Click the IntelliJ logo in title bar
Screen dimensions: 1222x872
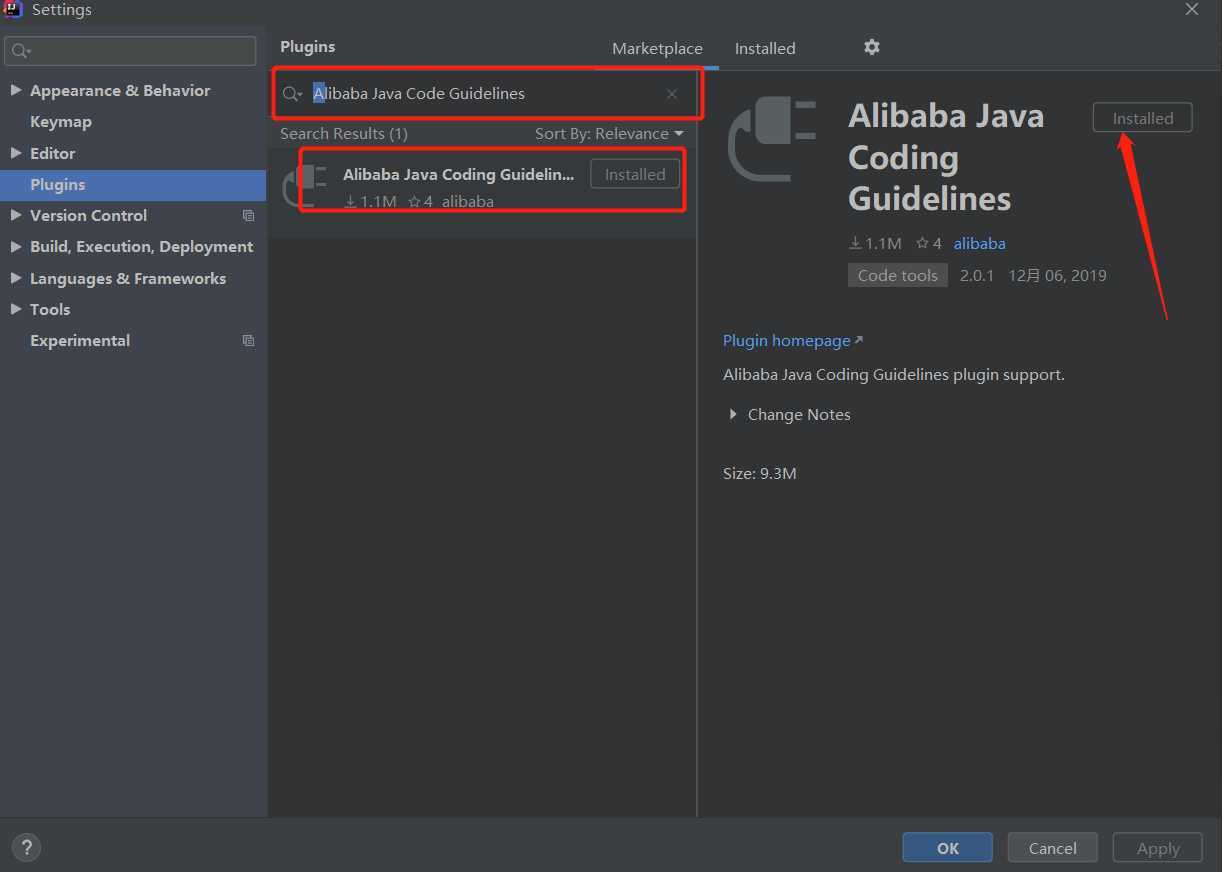13,10
